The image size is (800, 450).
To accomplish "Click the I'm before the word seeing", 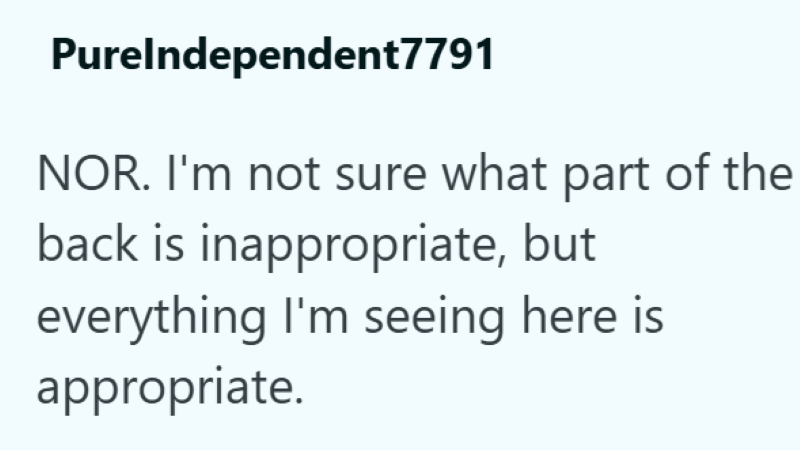I will 316,315.
